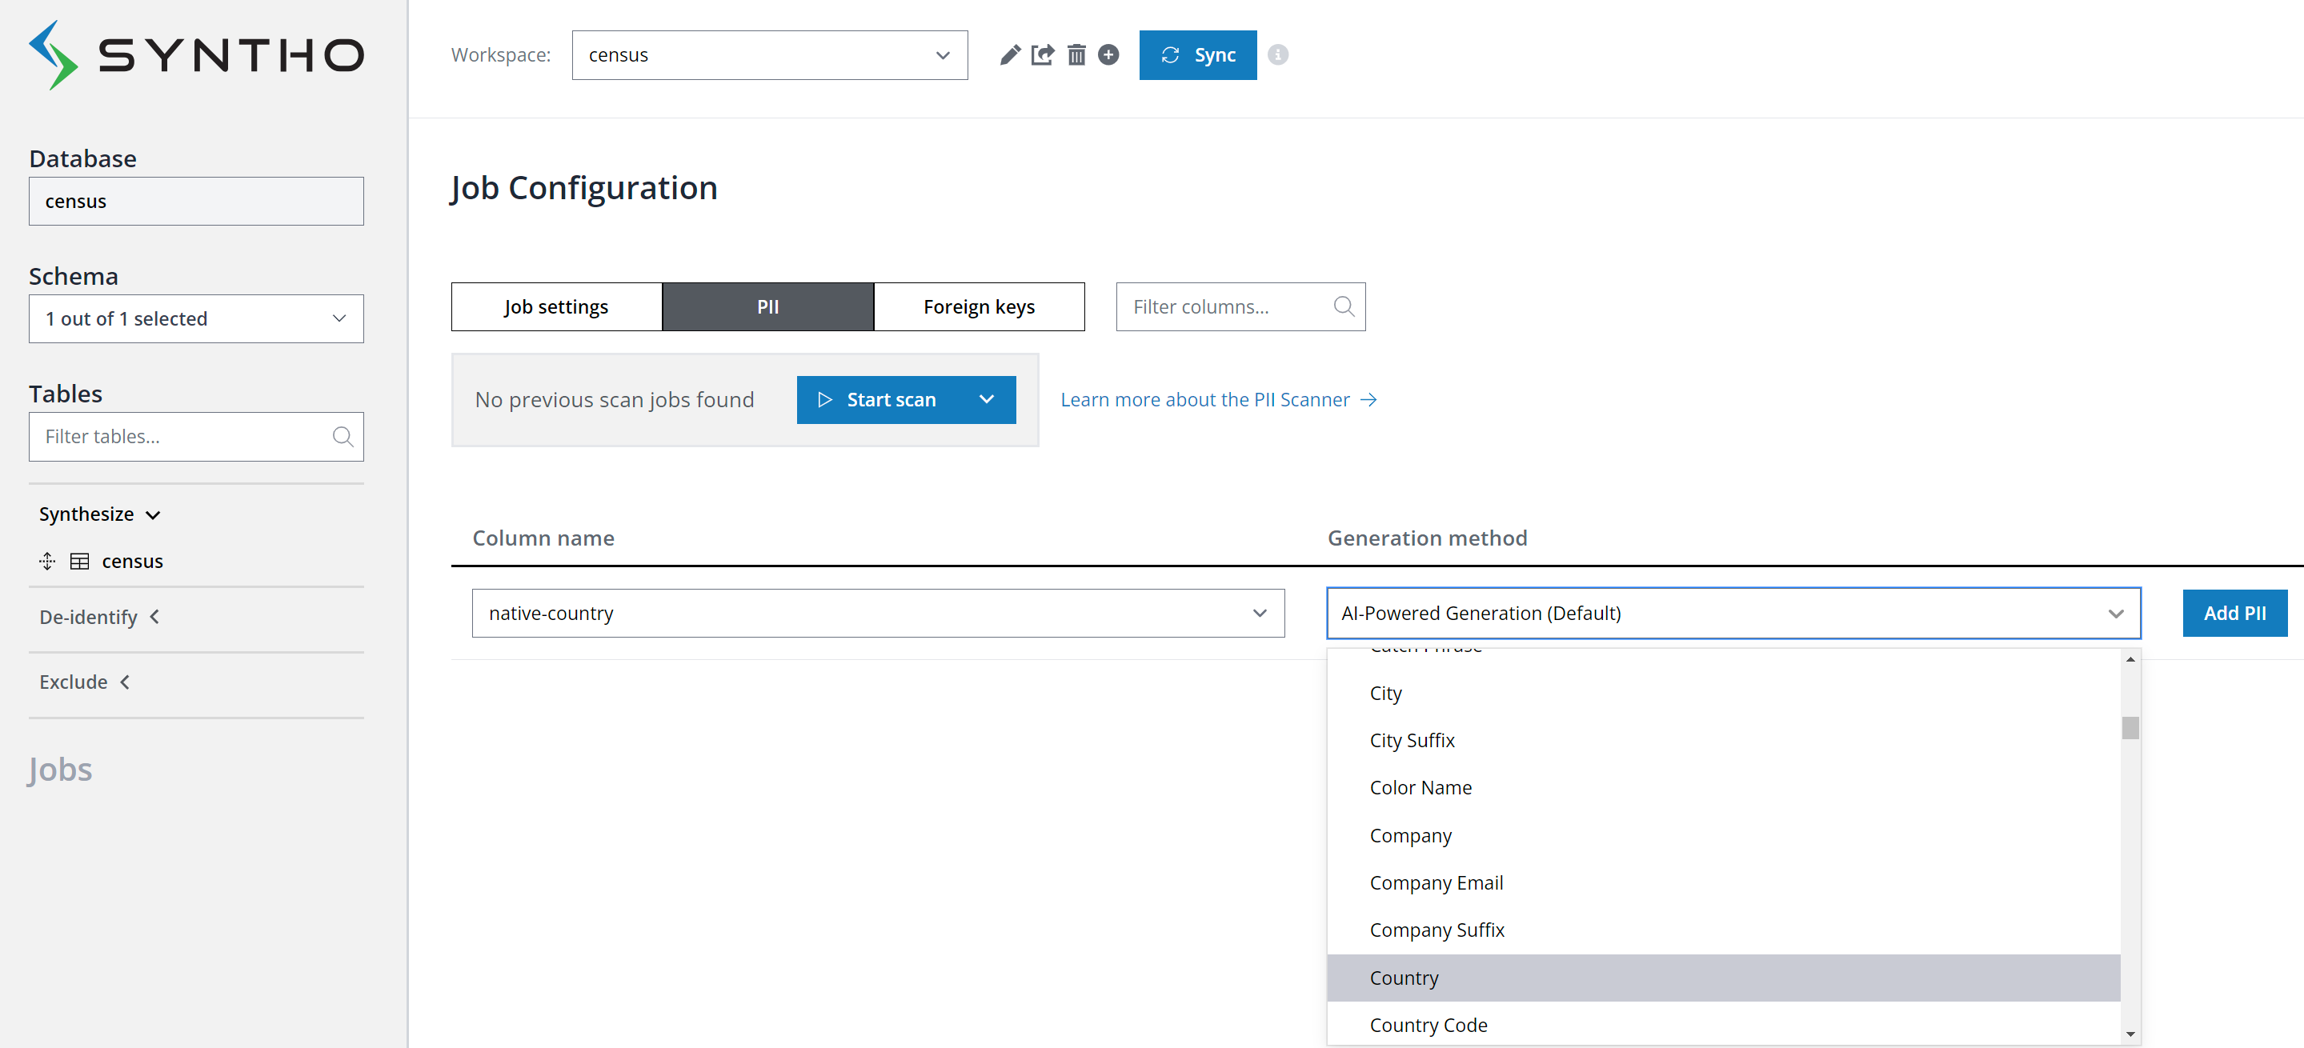This screenshot has width=2304, height=1048.
Task: Click the trash delete workspace icon
Action: 1076,55
